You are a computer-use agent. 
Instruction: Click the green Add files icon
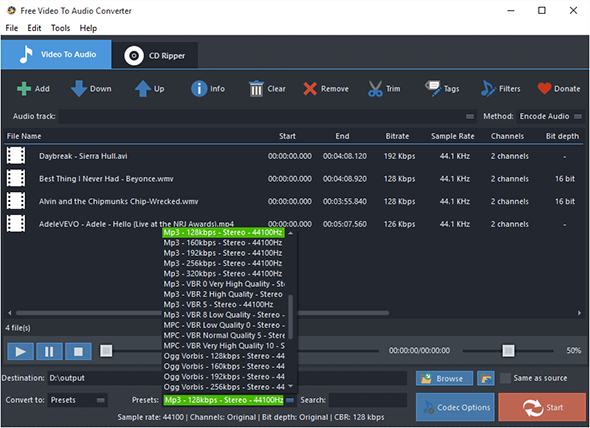(24, 89)
